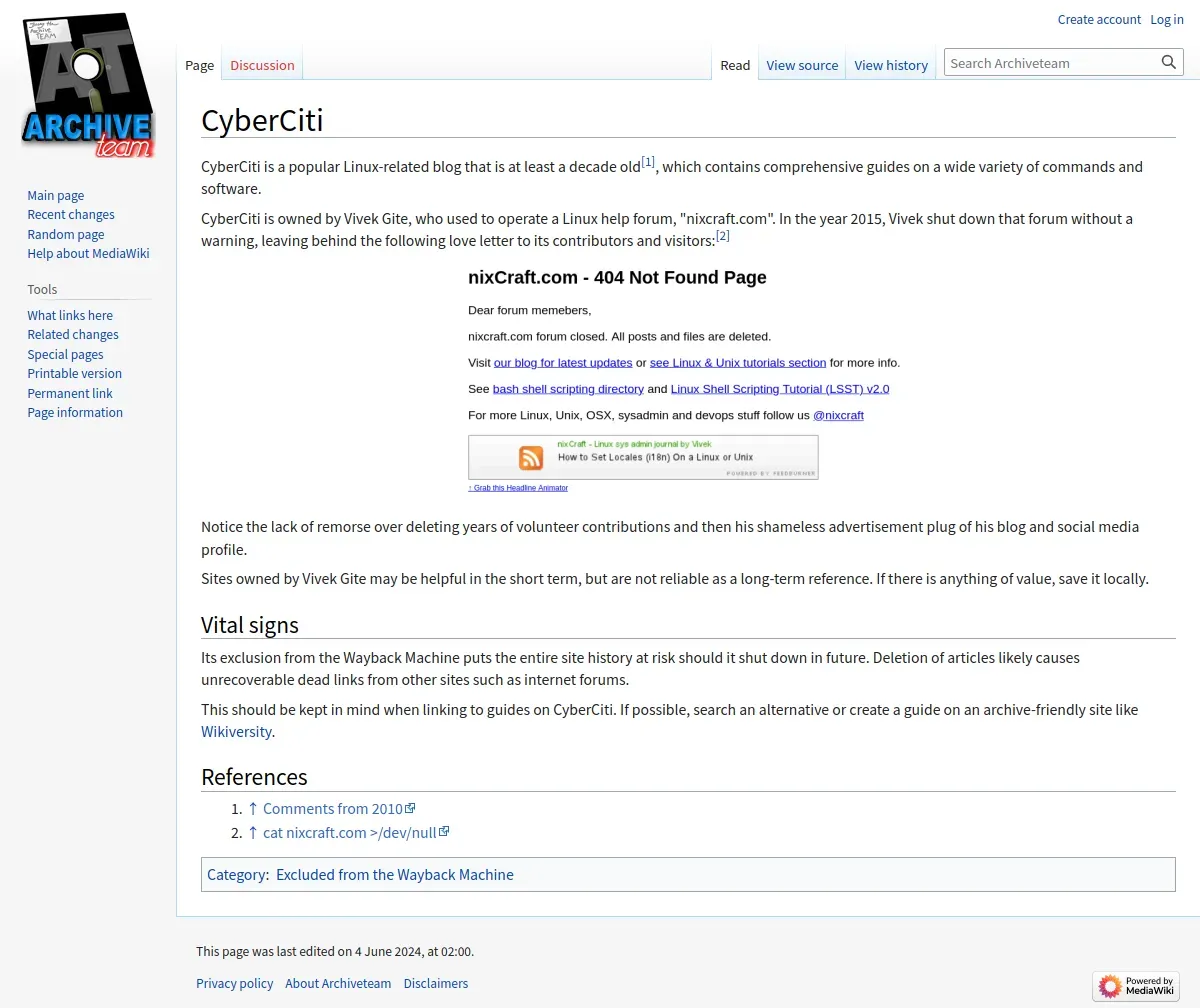Open cat nixcraft.com >/dev/null reference
Viewport: 1200px width, 1008px height.
356,833
